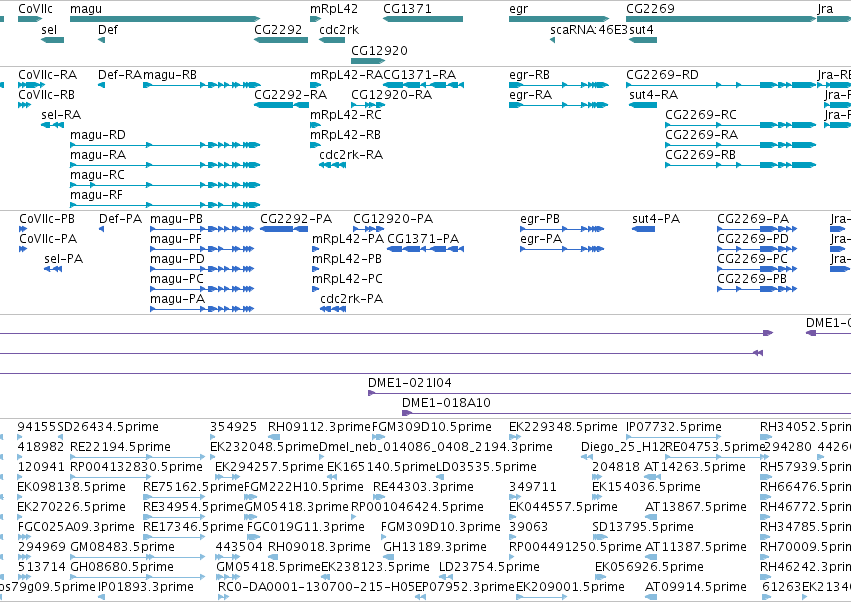Select the CG2269-RC transcript
Viewport: 851px width, 602px height.
(740, 125)
